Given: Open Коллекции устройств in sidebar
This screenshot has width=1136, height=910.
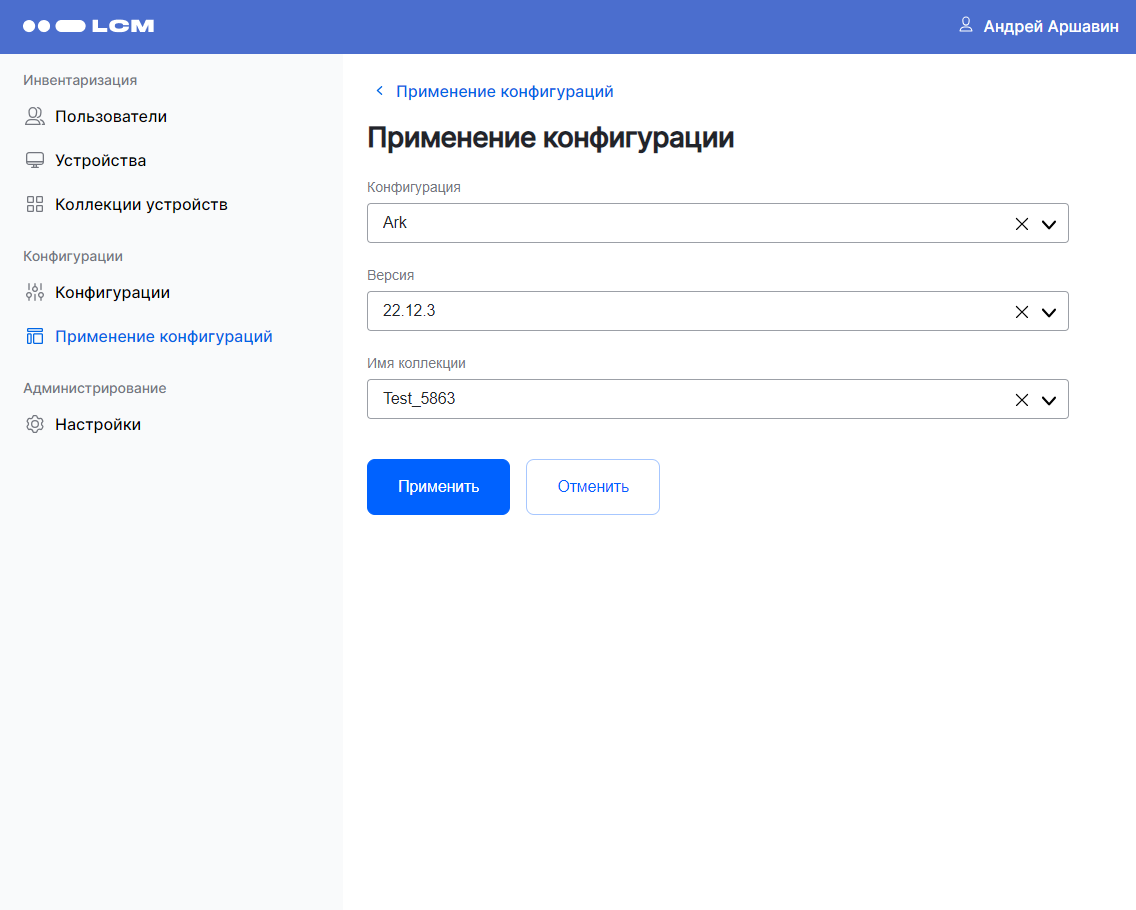Looking at the screenshot, I should (141, 205).
